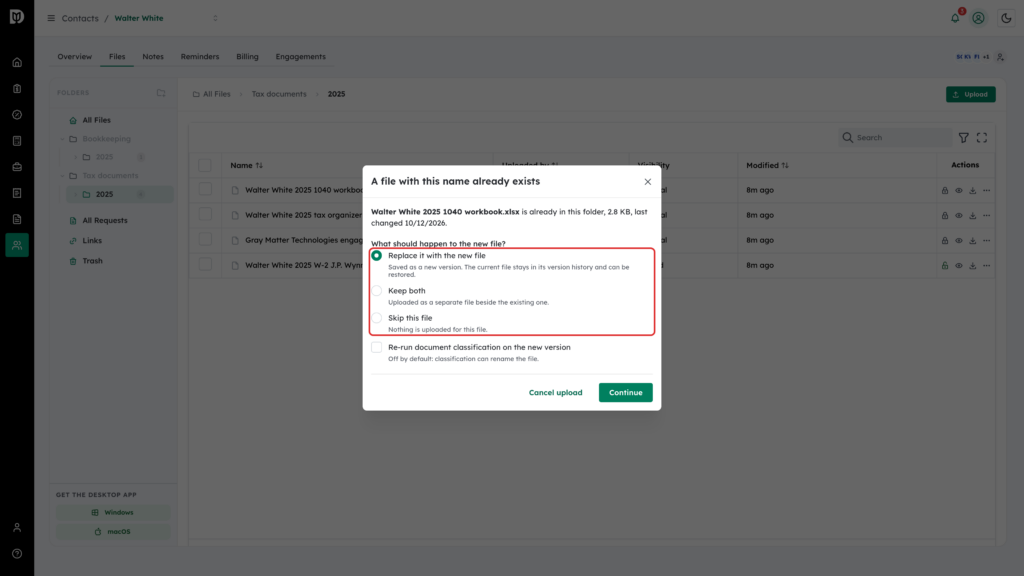Enable re-run document classification checkbox
The image size is (1024, 576).
[377, 347]
